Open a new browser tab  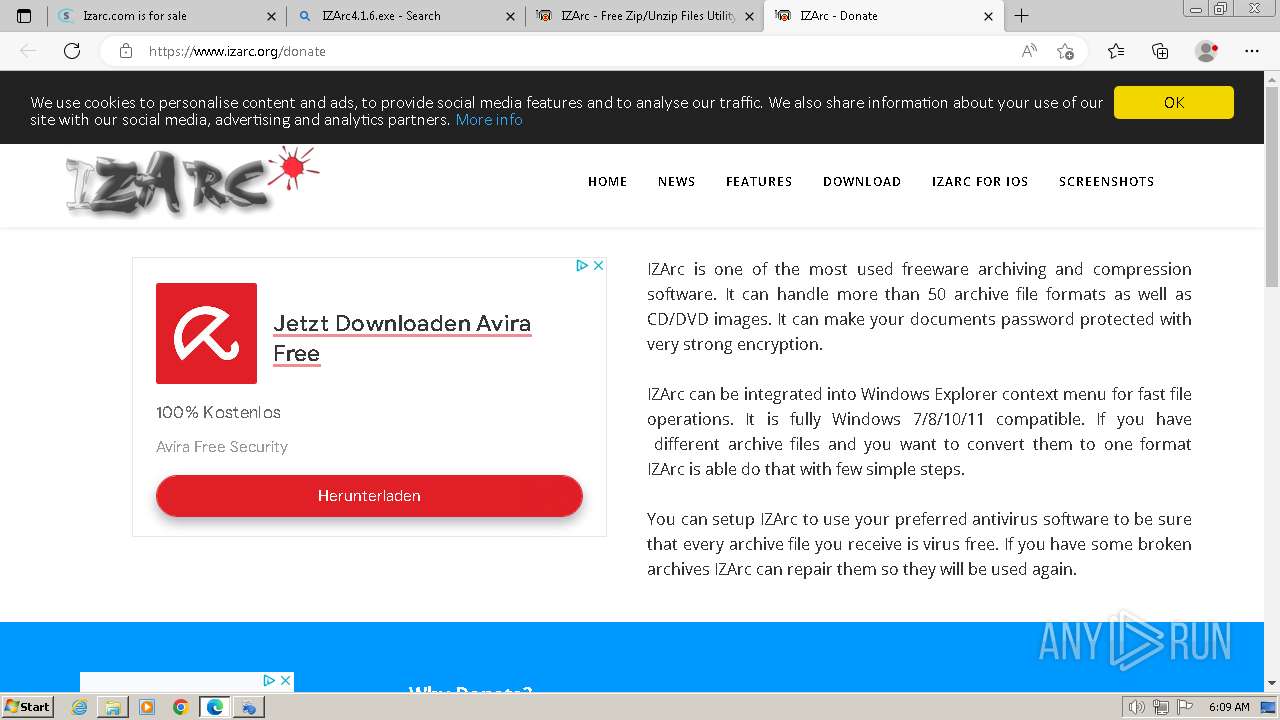tap(1021, 16)
